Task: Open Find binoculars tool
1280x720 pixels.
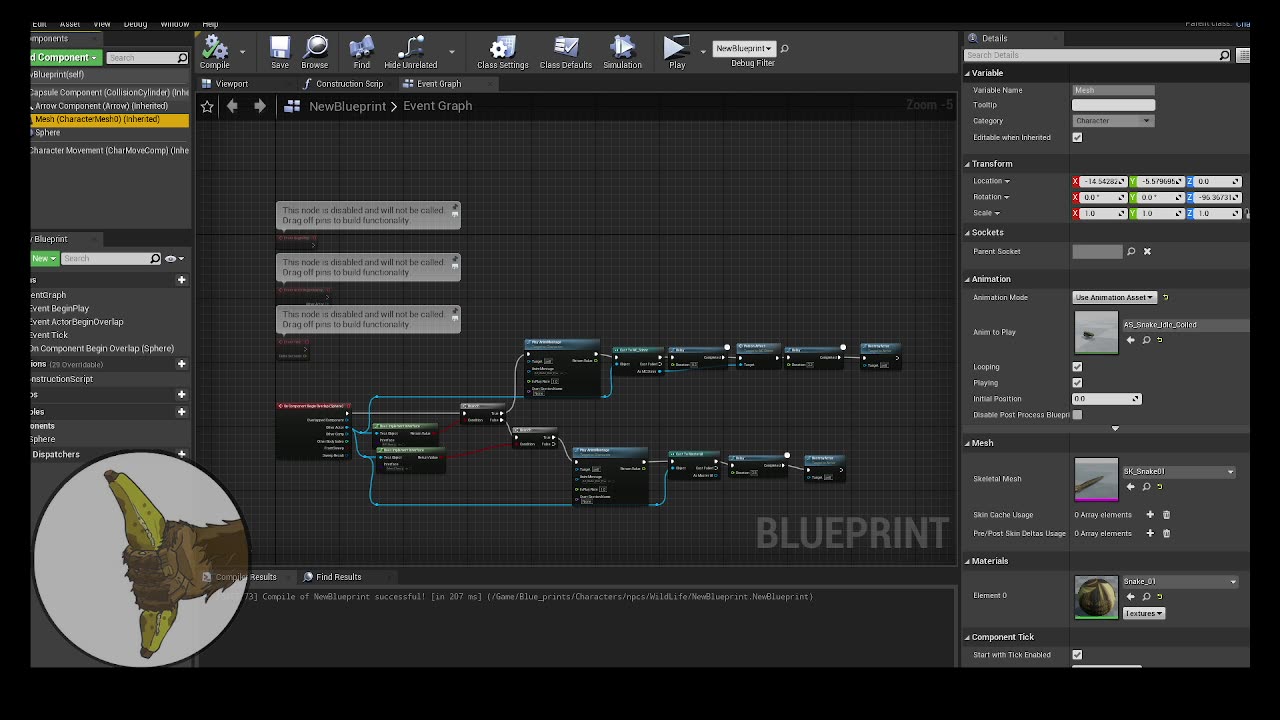Action: (361, 52)
